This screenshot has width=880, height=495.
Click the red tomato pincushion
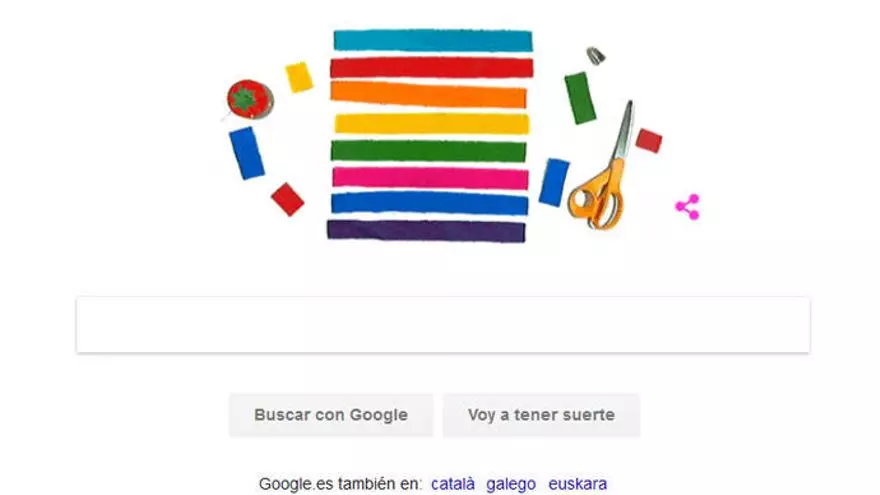coord(250,99)
